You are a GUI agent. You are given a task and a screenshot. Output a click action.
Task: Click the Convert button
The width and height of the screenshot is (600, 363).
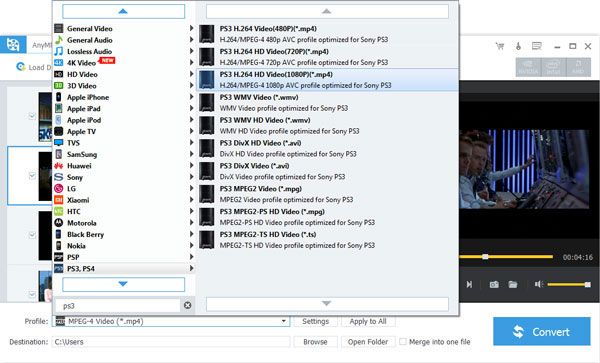click(x=541, y=331)
